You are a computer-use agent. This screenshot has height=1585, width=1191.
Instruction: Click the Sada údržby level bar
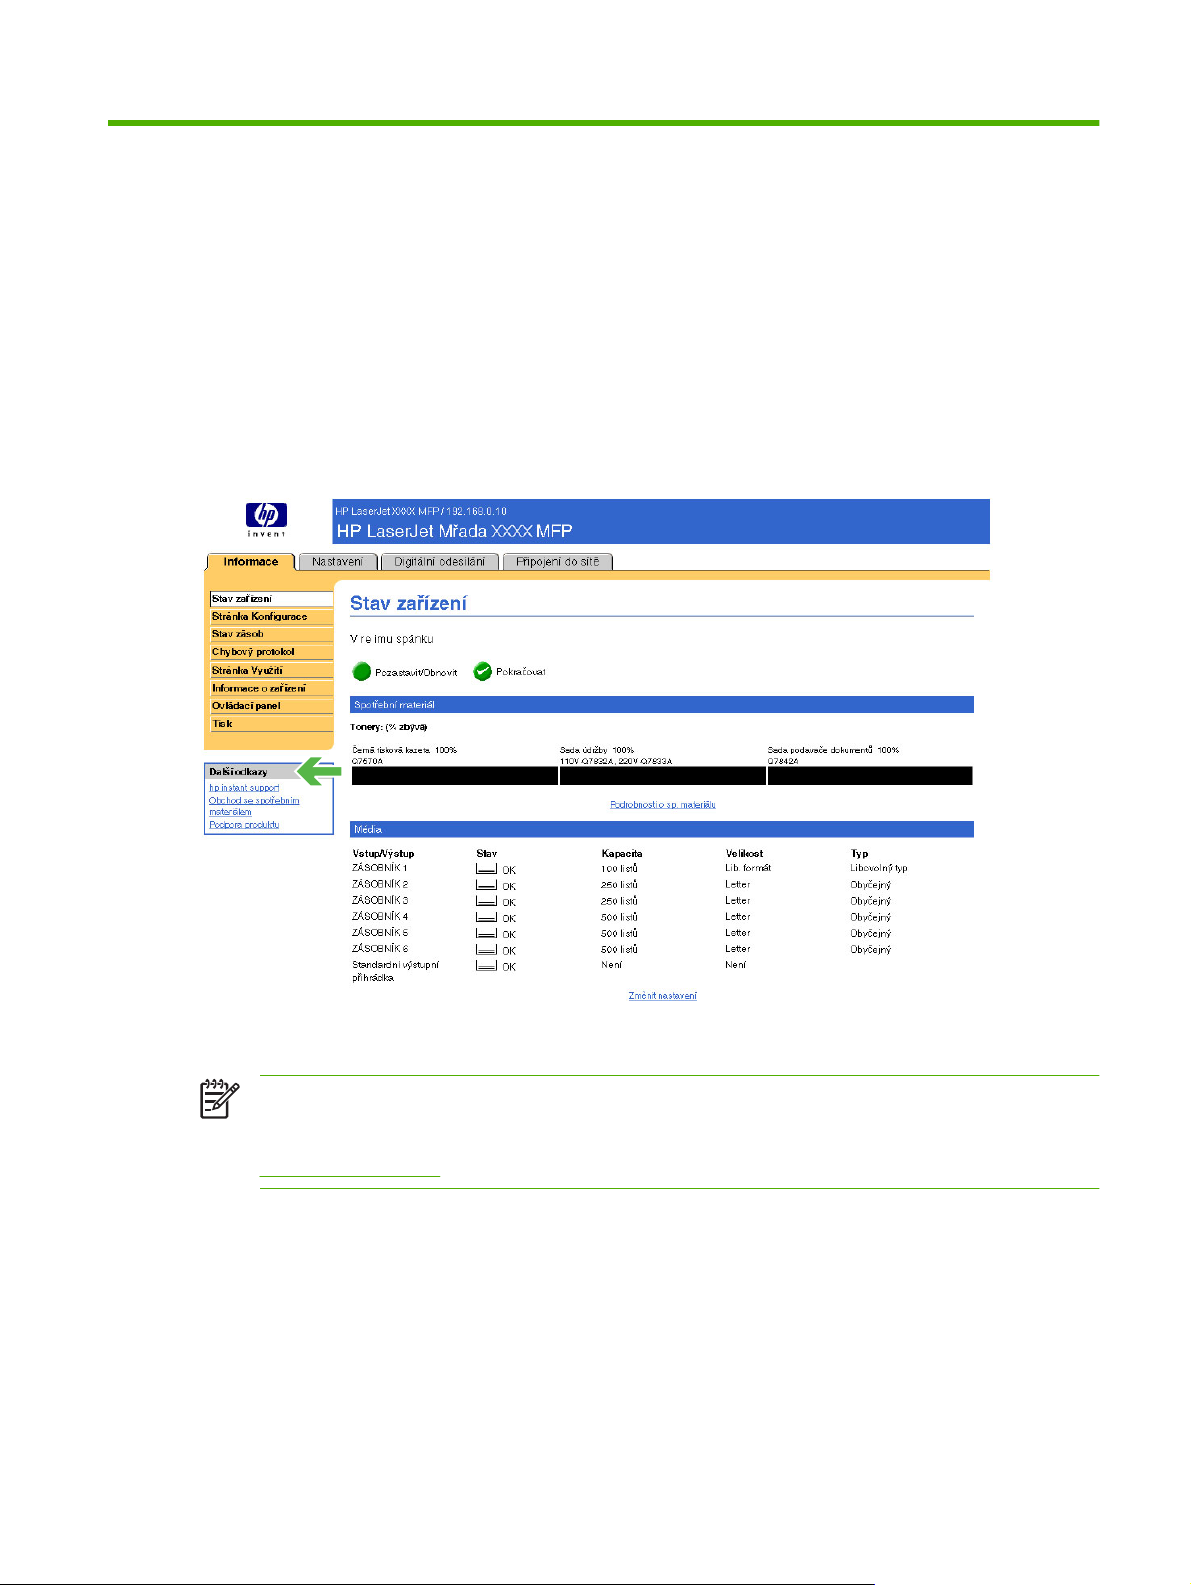point(663,776)
